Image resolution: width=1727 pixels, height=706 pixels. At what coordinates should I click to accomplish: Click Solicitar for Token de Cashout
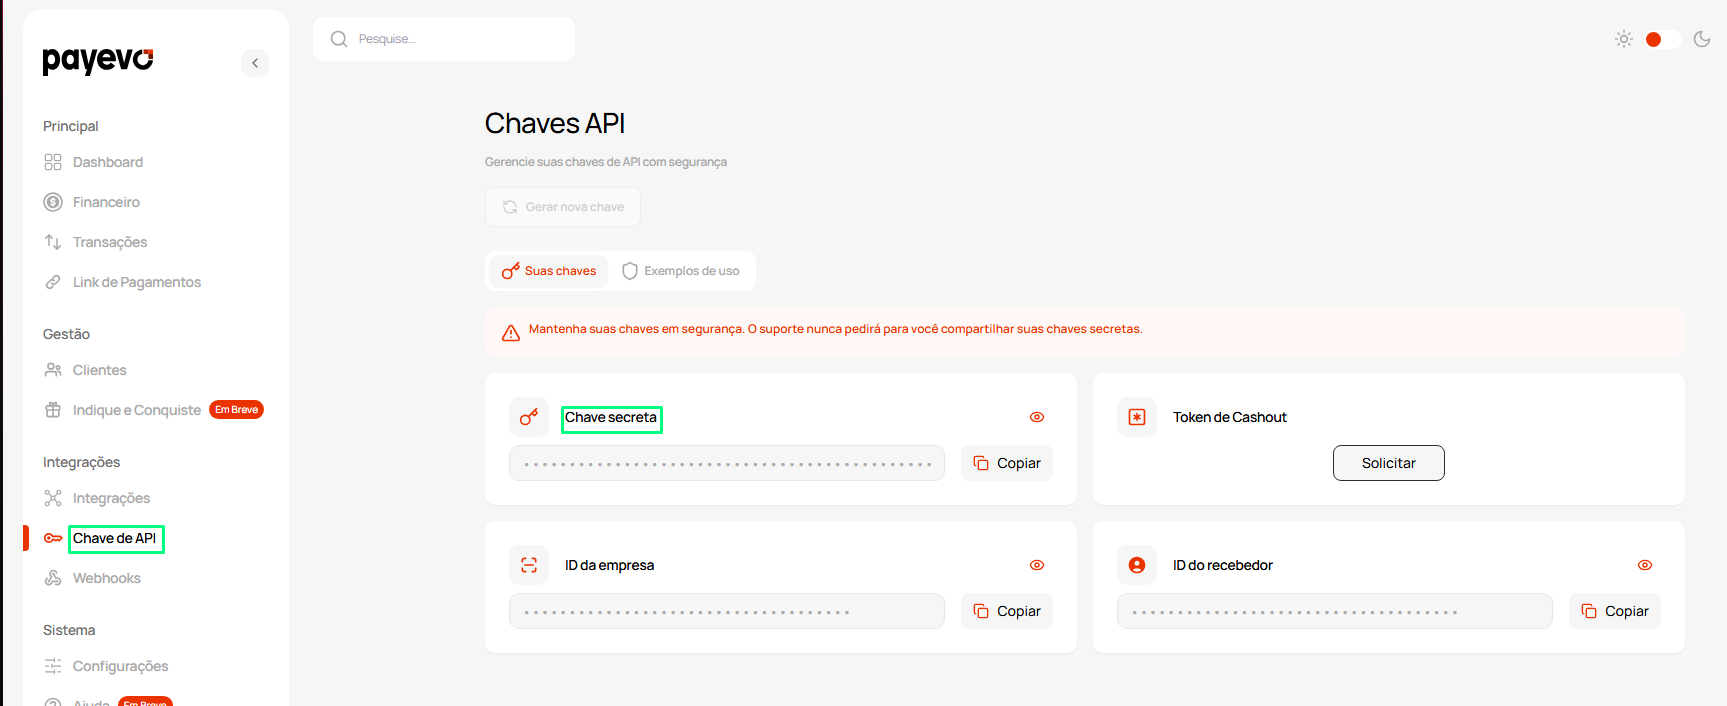[x=1389, y=463]
